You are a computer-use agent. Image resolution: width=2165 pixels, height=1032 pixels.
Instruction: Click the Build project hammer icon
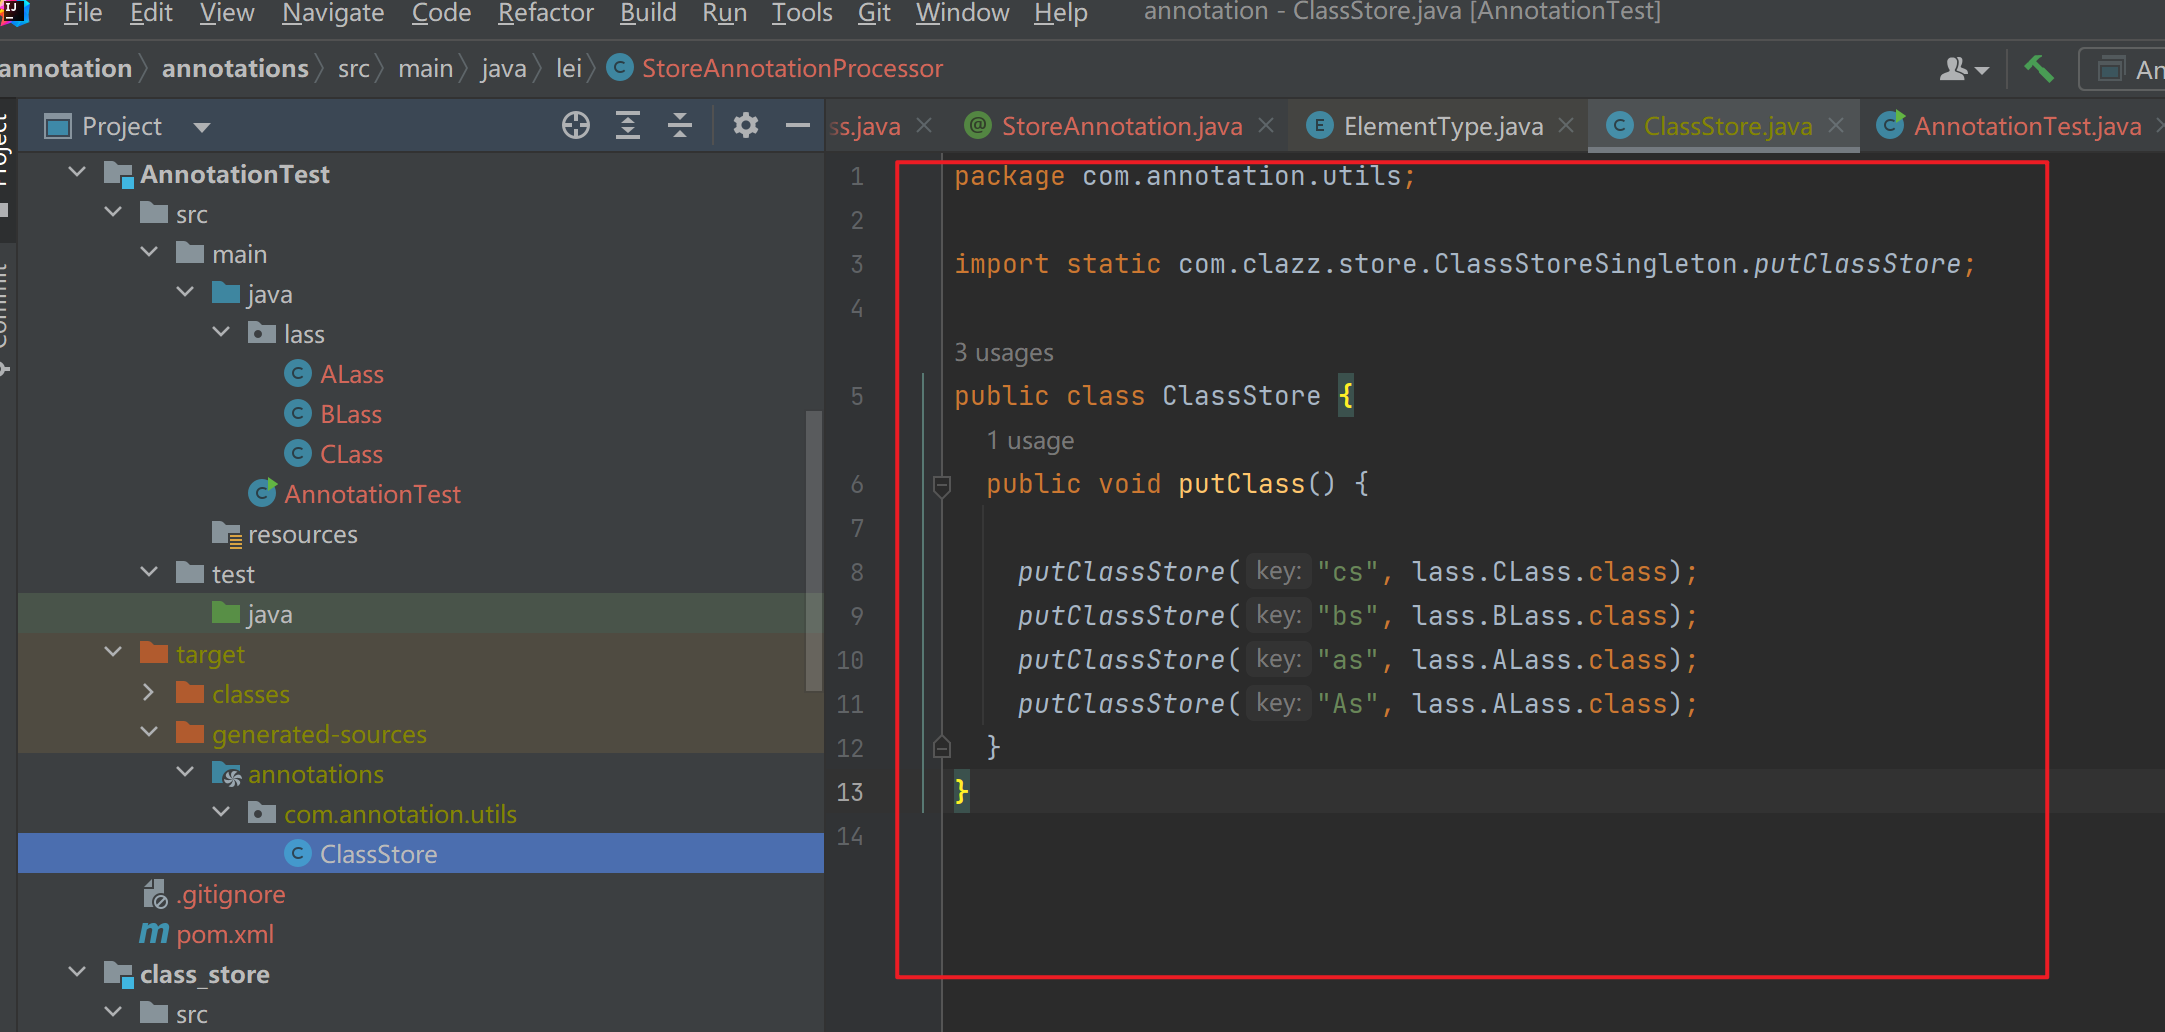(x=2039, y=68)
